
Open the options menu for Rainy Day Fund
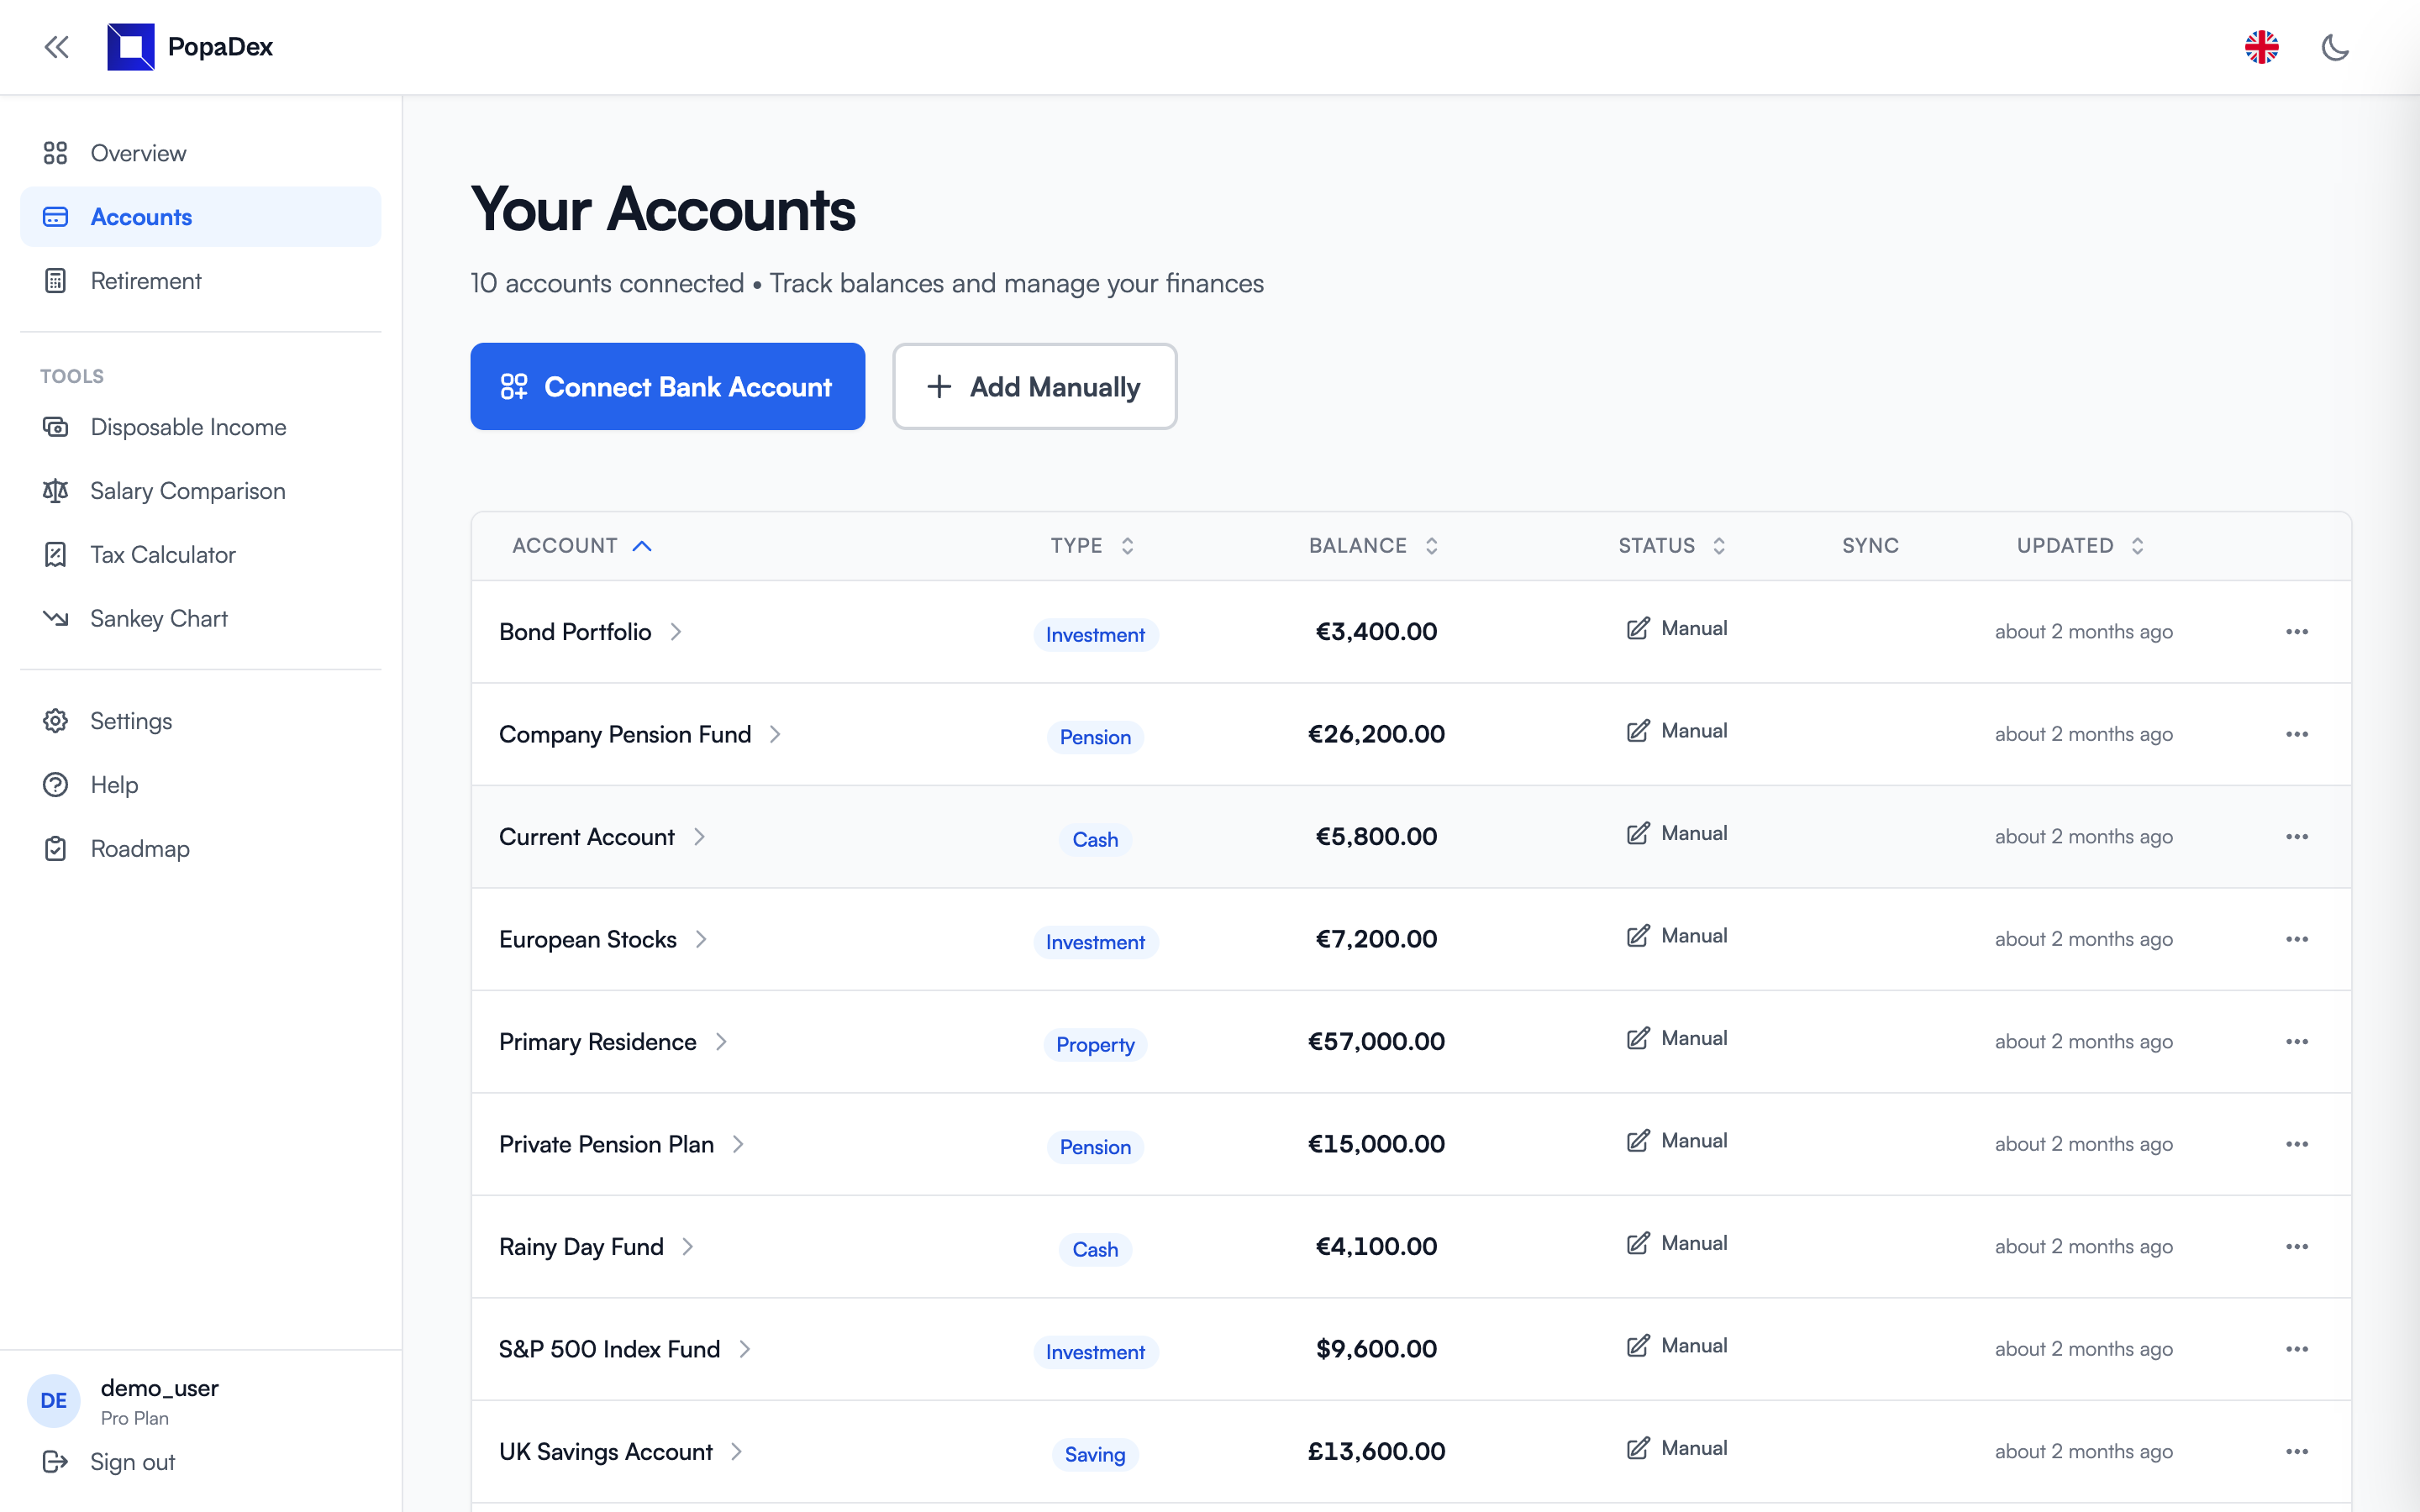point(2297,1246)
